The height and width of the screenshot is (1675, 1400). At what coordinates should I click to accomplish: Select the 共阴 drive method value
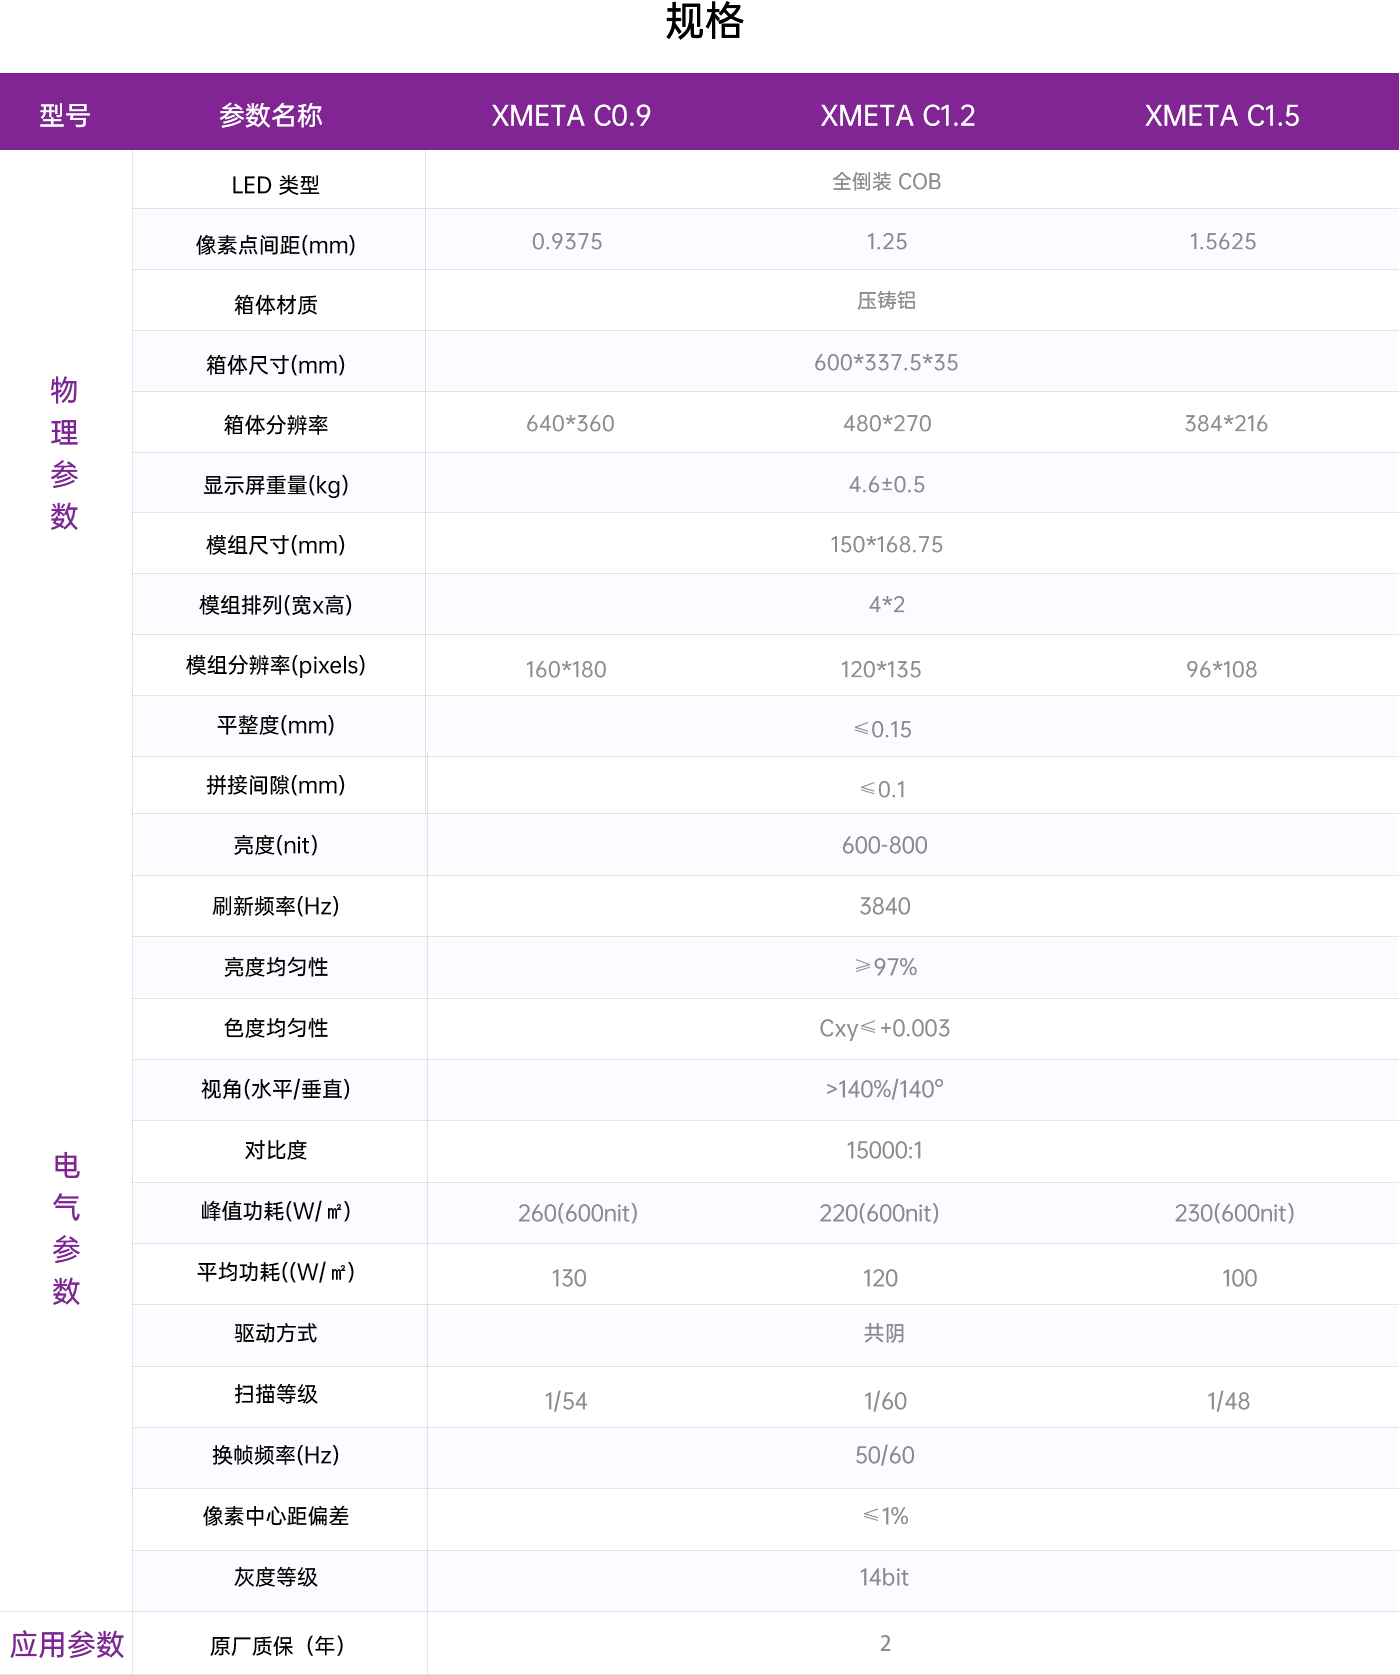pos(884,1334)
